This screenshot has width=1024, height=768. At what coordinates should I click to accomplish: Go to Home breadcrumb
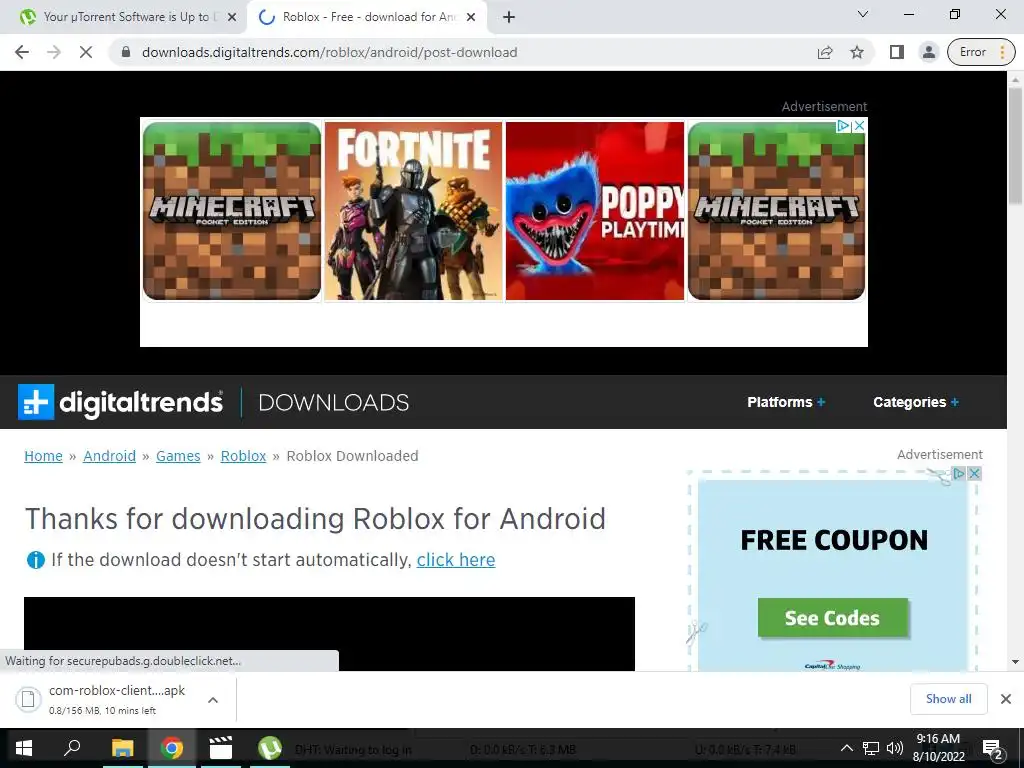tap(43, 456)
